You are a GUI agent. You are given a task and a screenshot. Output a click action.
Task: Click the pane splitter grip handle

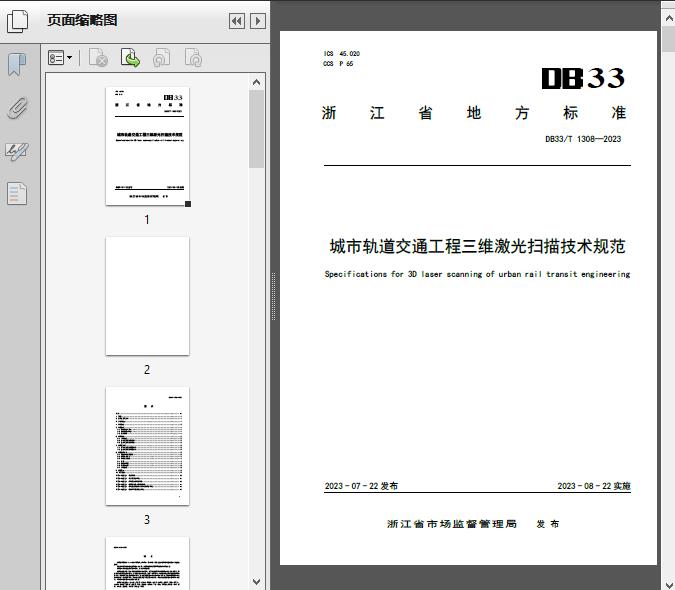[x=273, y=297]
